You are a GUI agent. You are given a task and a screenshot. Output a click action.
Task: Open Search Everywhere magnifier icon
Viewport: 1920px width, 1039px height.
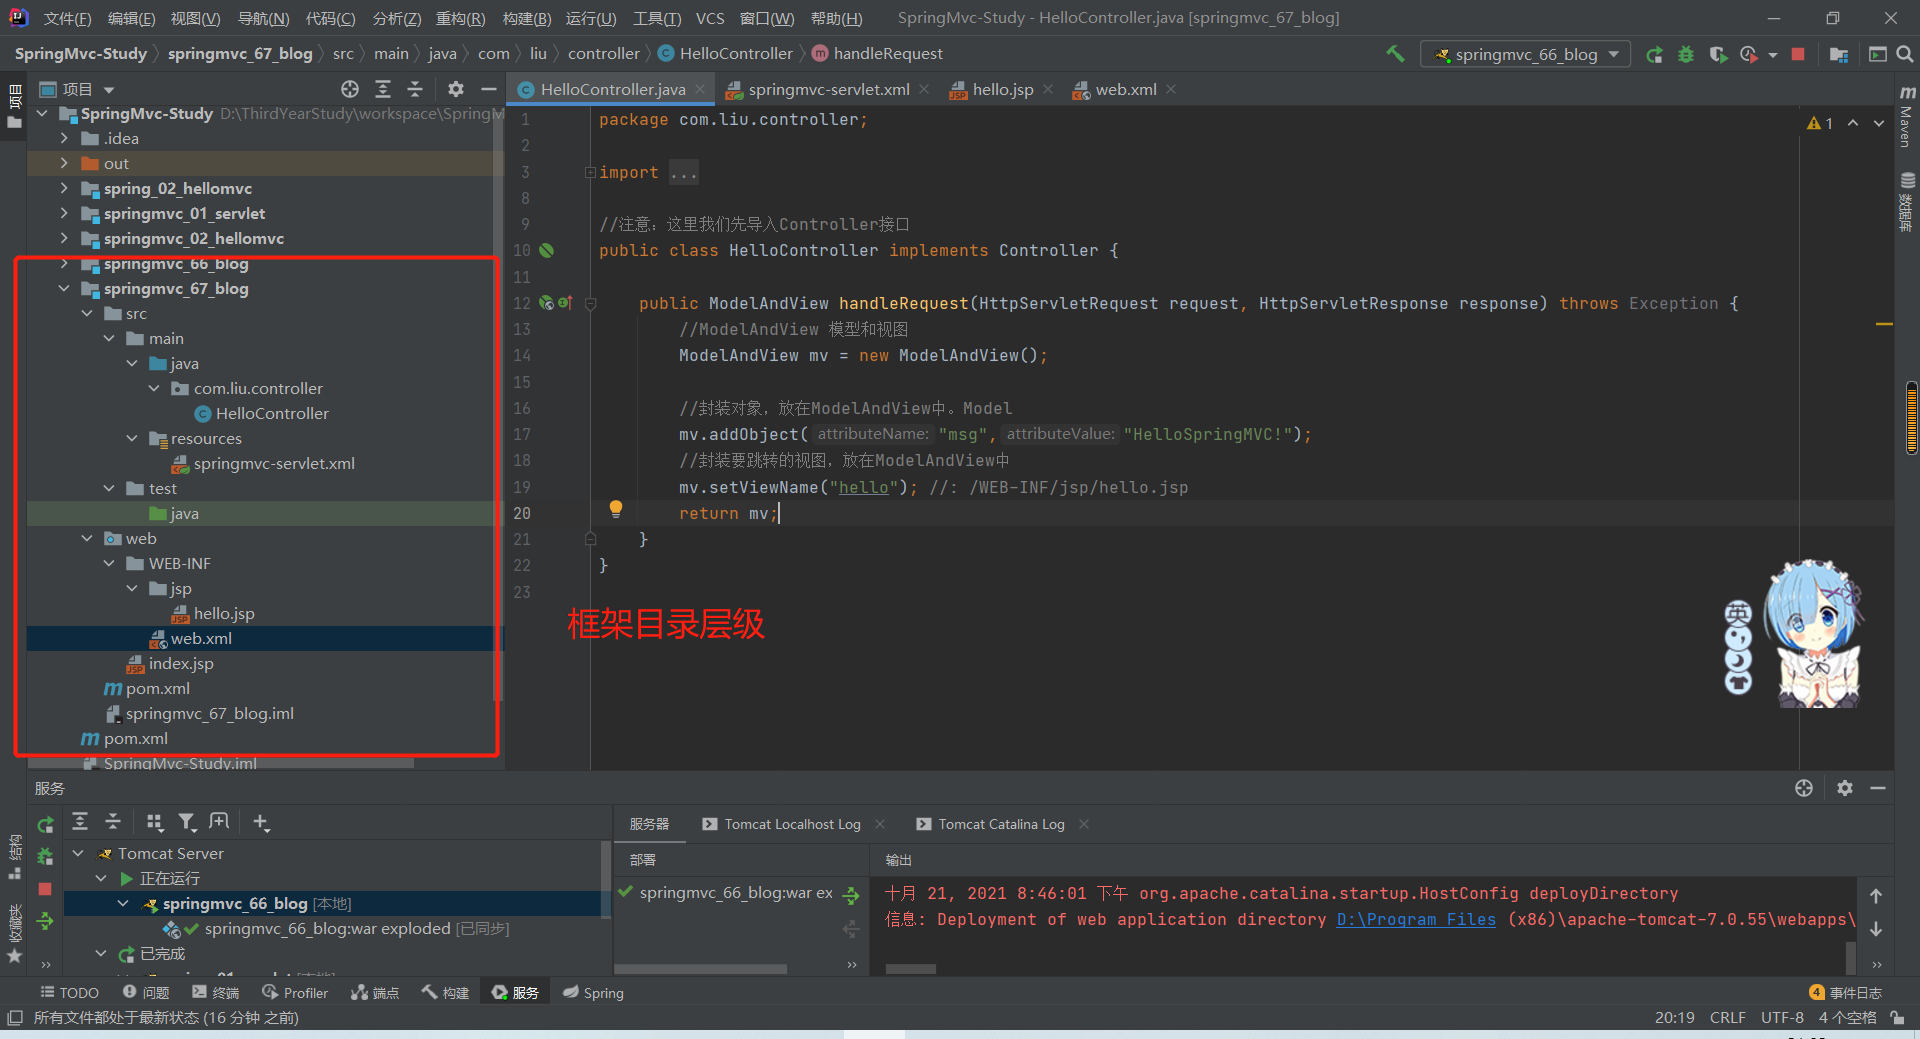click(1905, 54)
